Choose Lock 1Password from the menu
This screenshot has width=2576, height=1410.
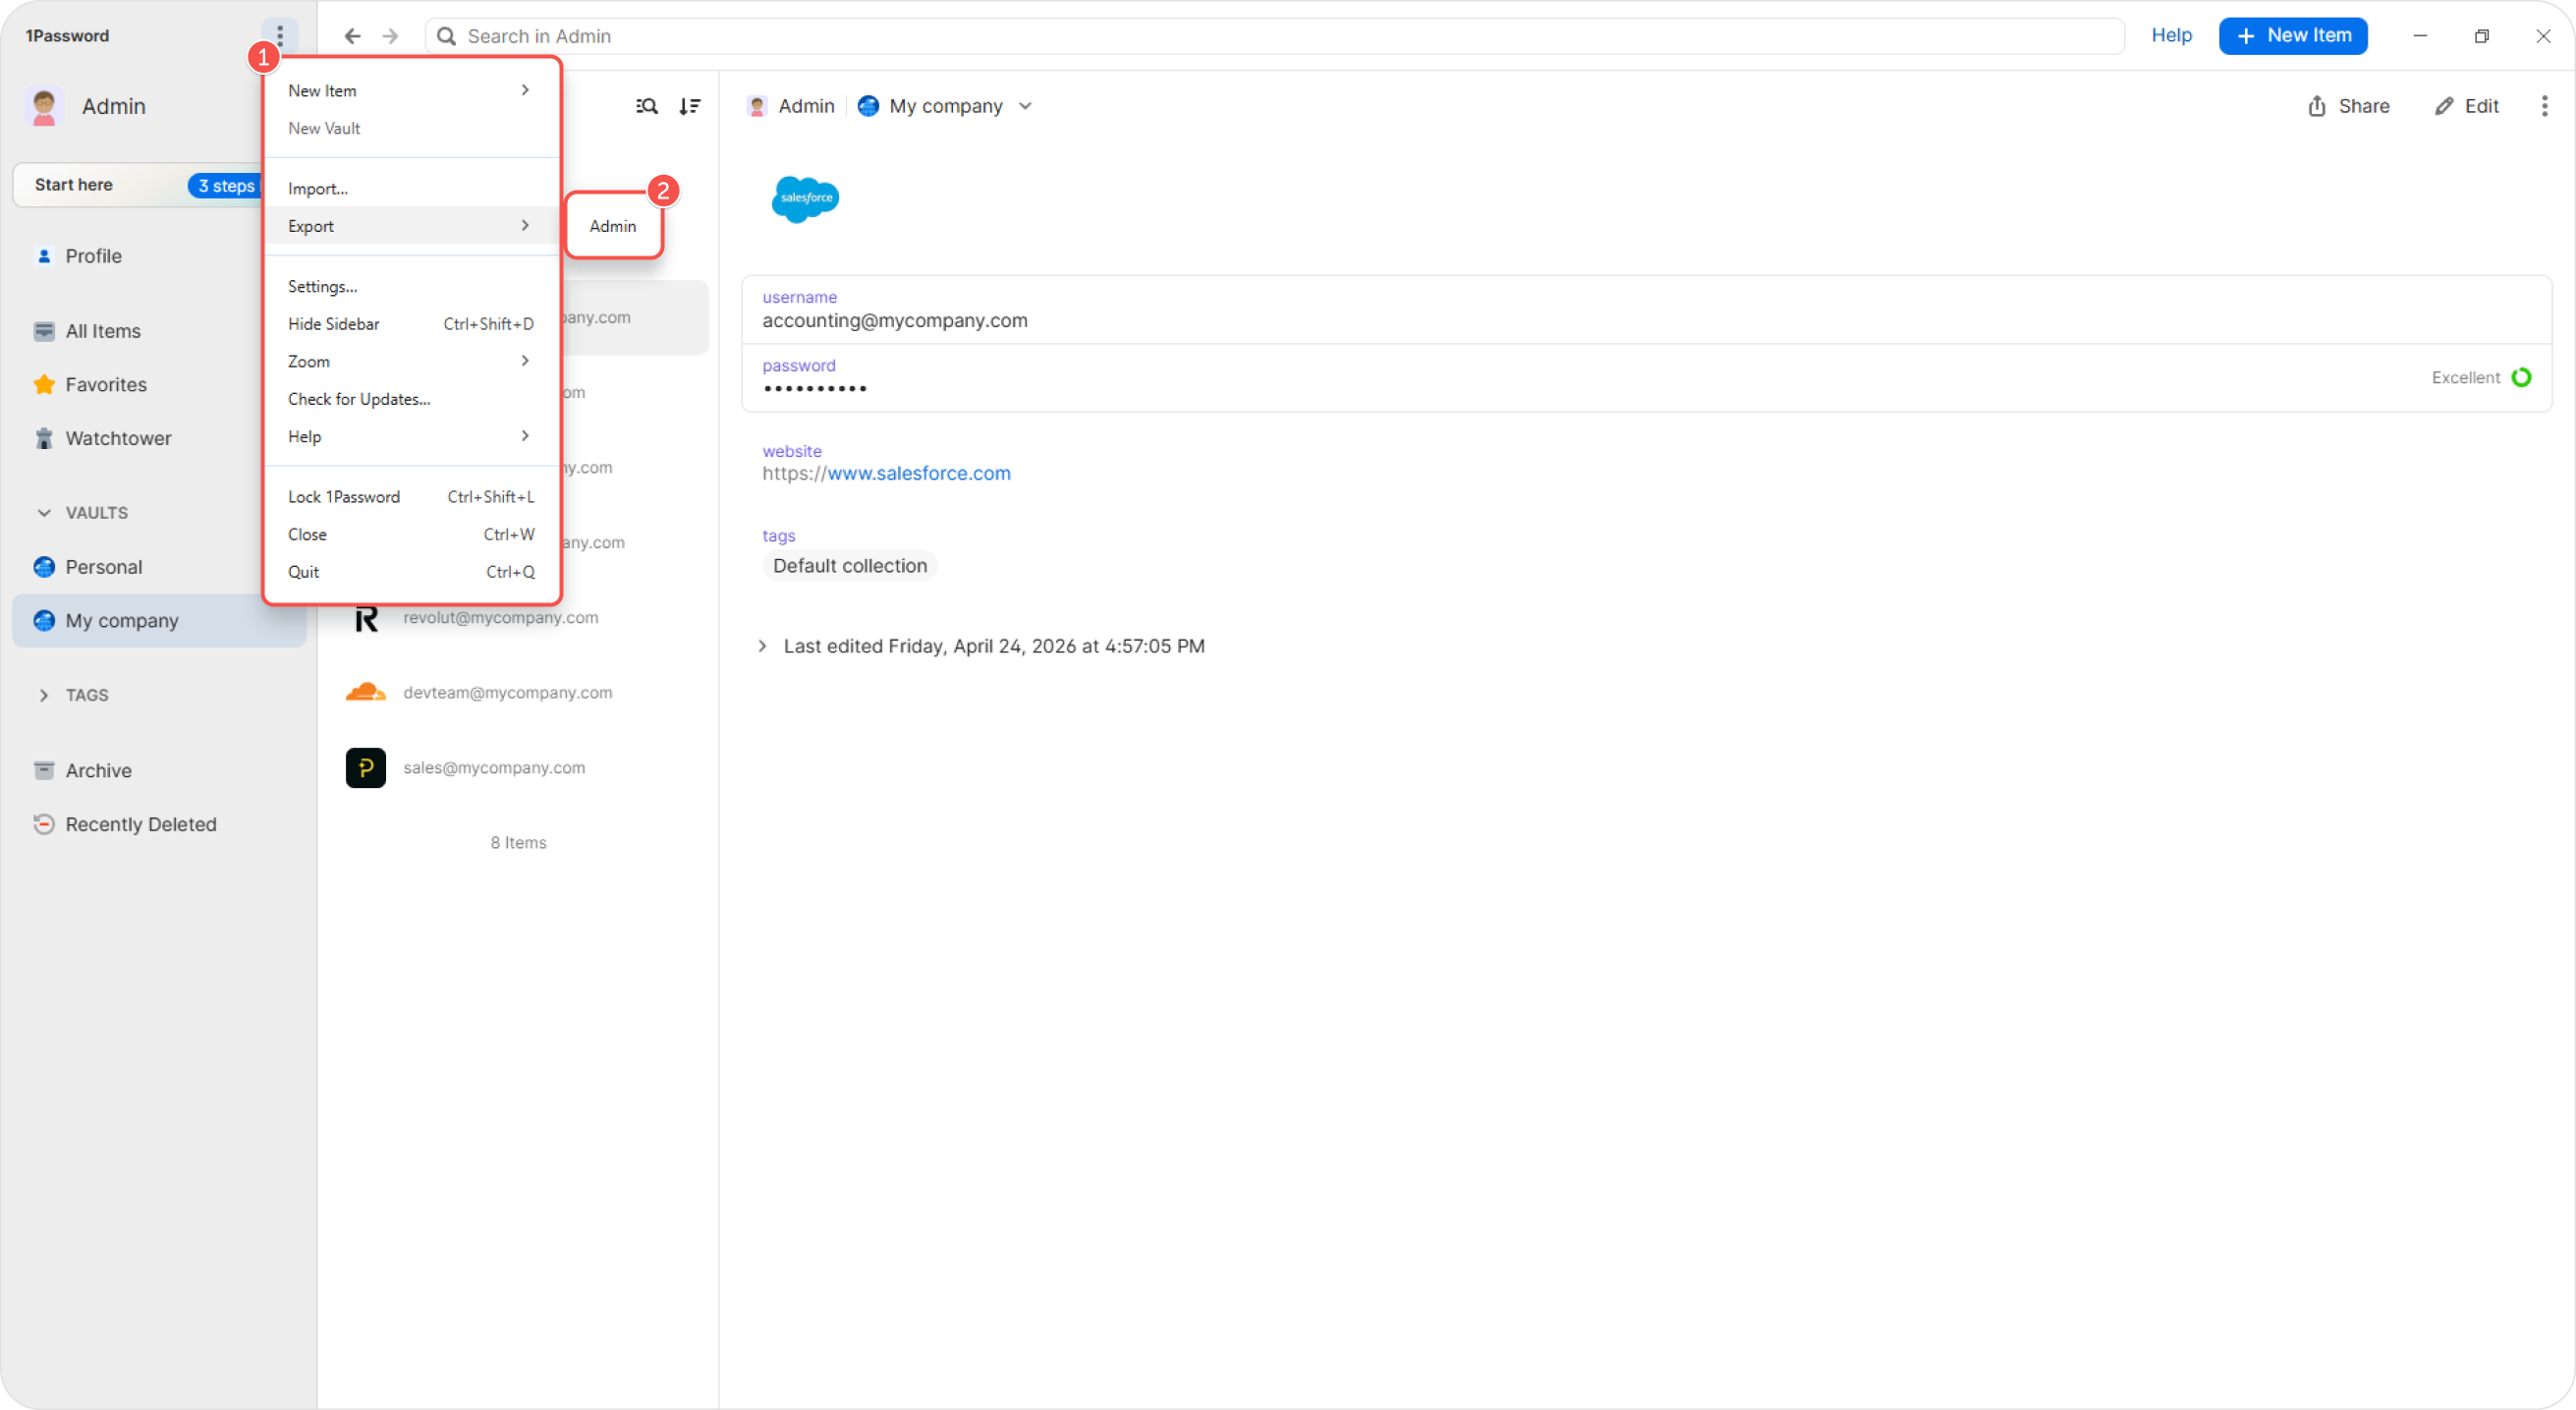click(410, 497)
